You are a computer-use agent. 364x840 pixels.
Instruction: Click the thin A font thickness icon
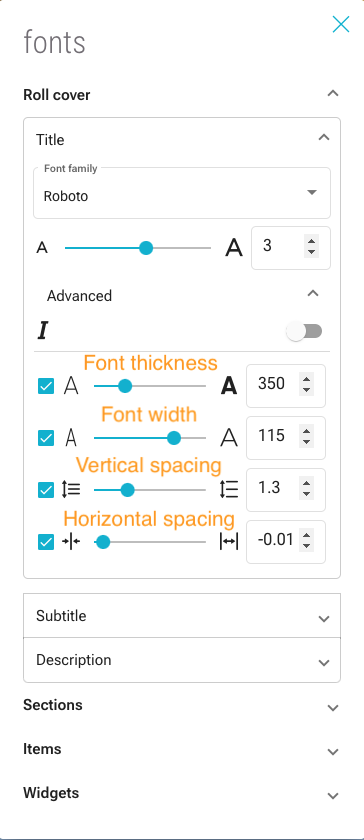click(x=71, y=386)
